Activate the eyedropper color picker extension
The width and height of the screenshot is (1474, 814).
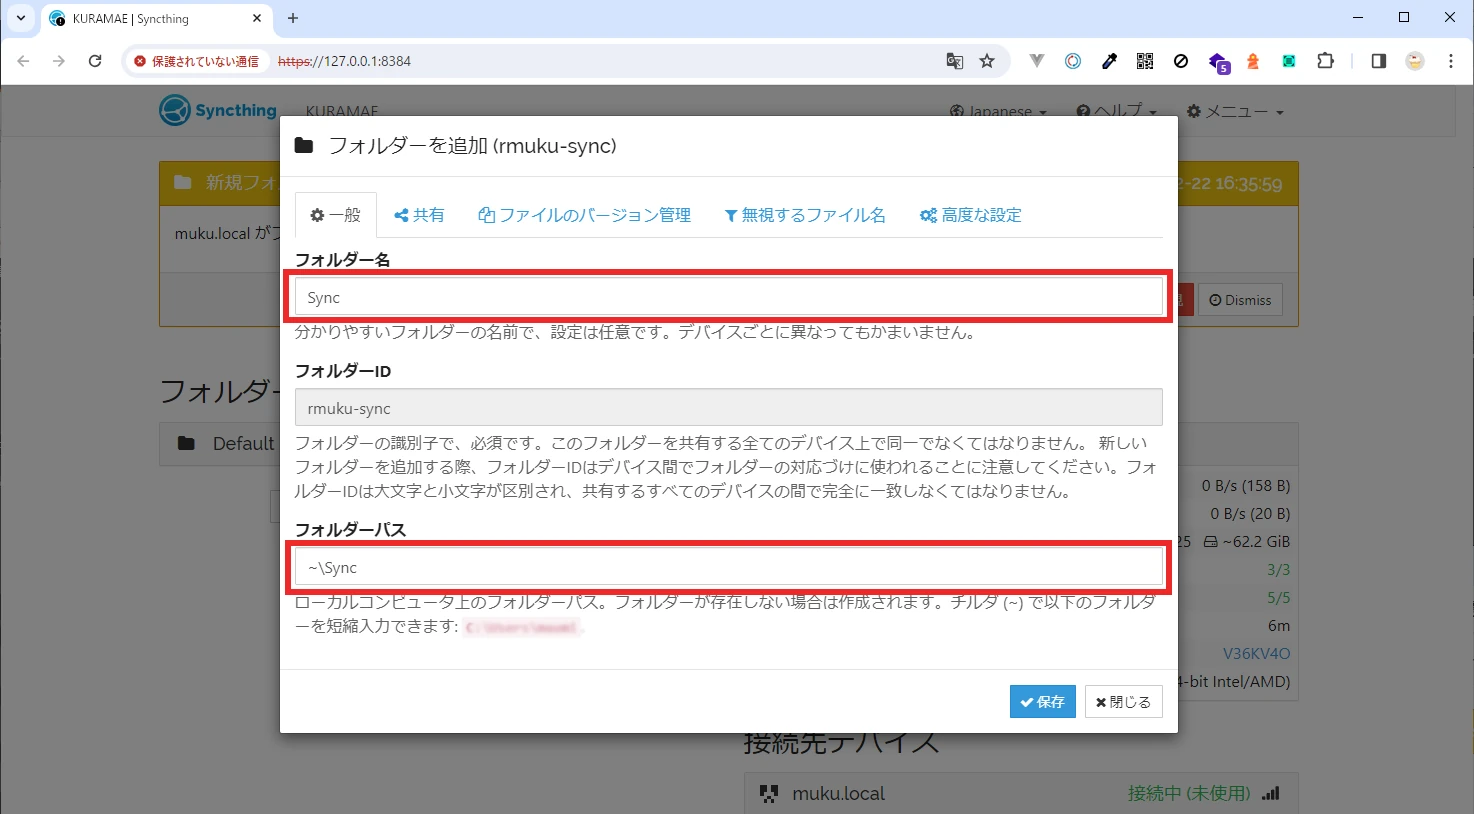pyautogui.click(x=1109, y=61)
